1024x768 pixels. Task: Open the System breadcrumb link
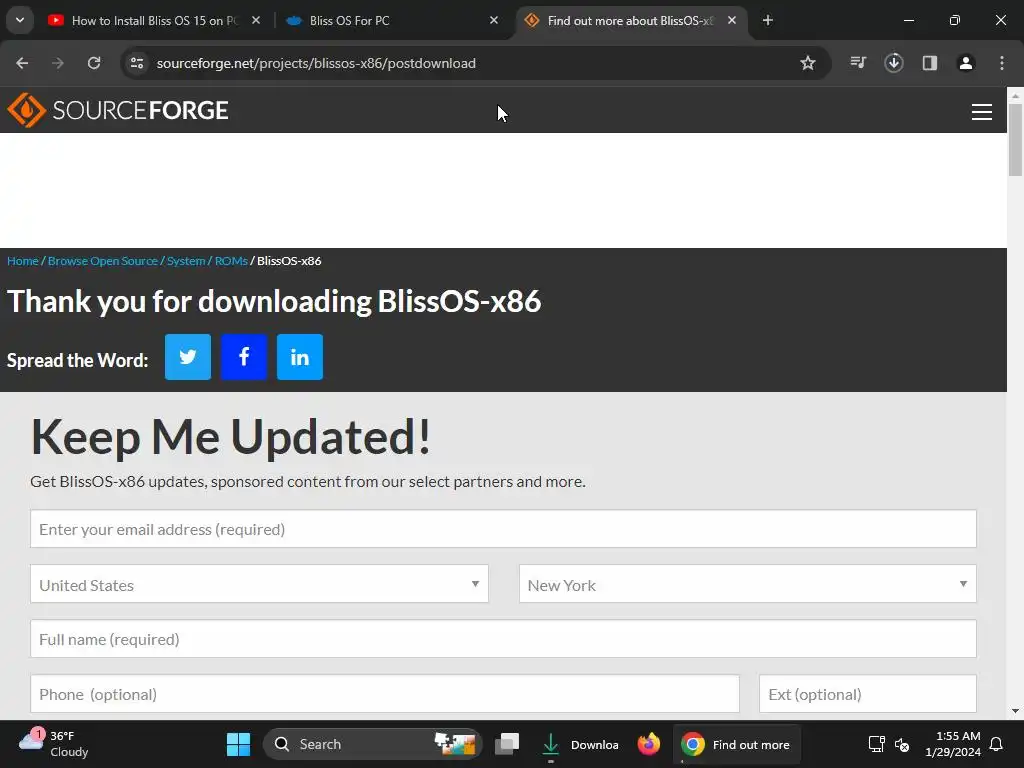point(186,261)
